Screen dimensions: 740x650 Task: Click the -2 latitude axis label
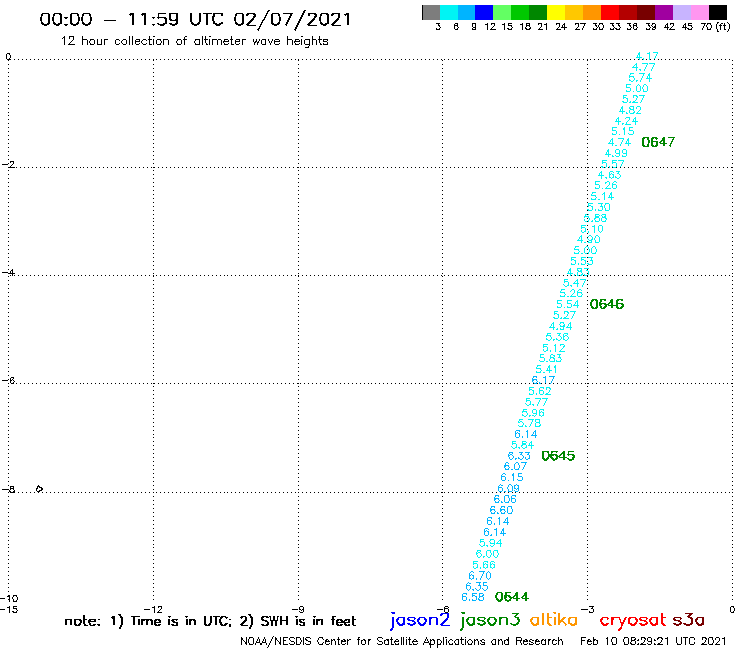click(x=8, y=164)
